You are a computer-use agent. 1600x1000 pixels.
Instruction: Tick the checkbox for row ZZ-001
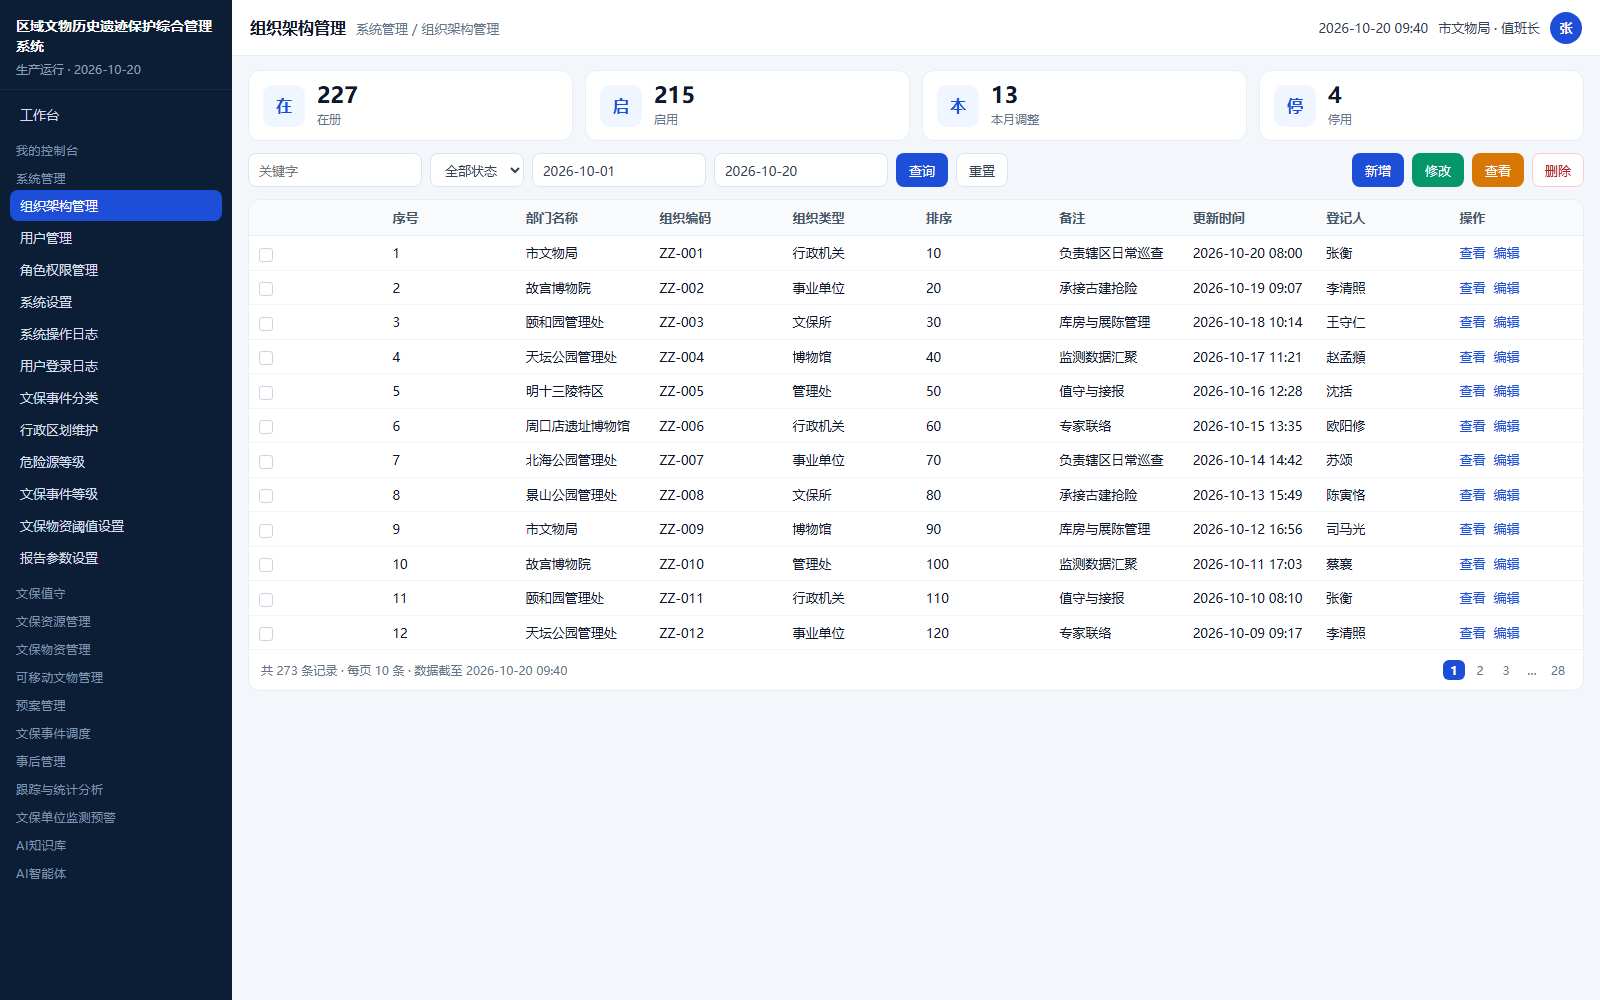coord(266,254)
